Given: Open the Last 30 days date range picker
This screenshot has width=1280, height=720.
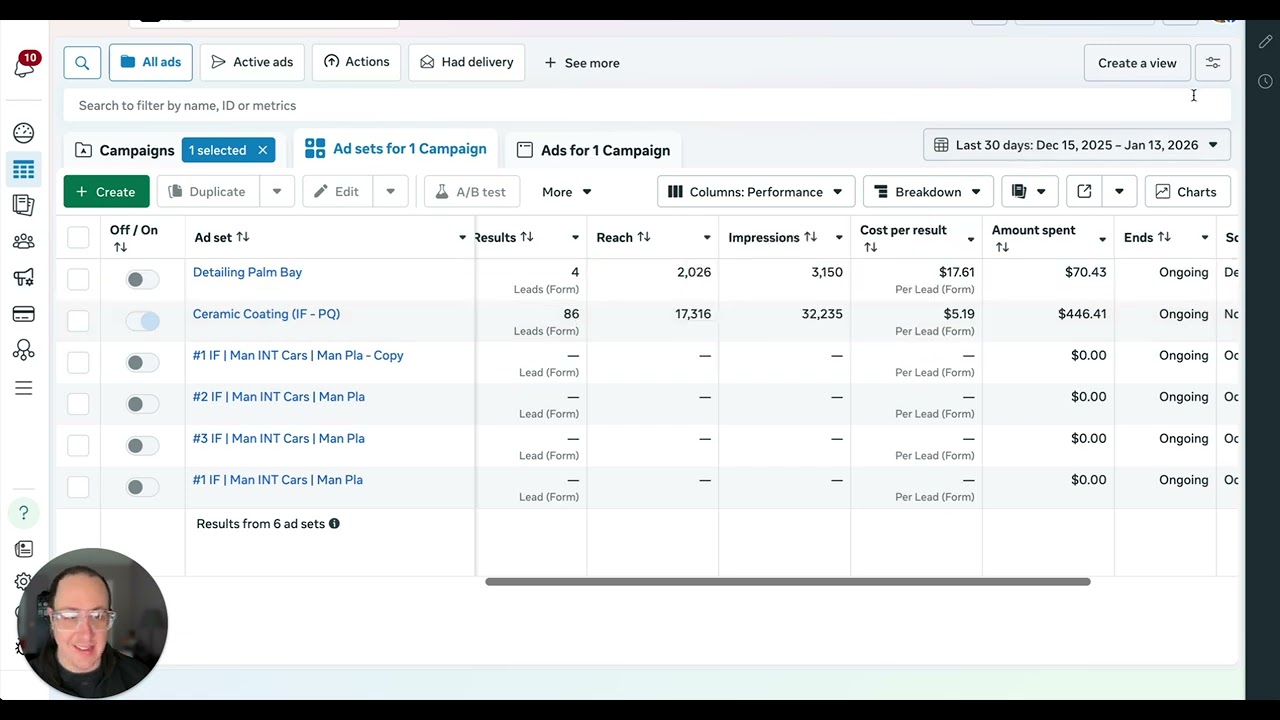Looking at the screenshot, I should pos(1076,145).
